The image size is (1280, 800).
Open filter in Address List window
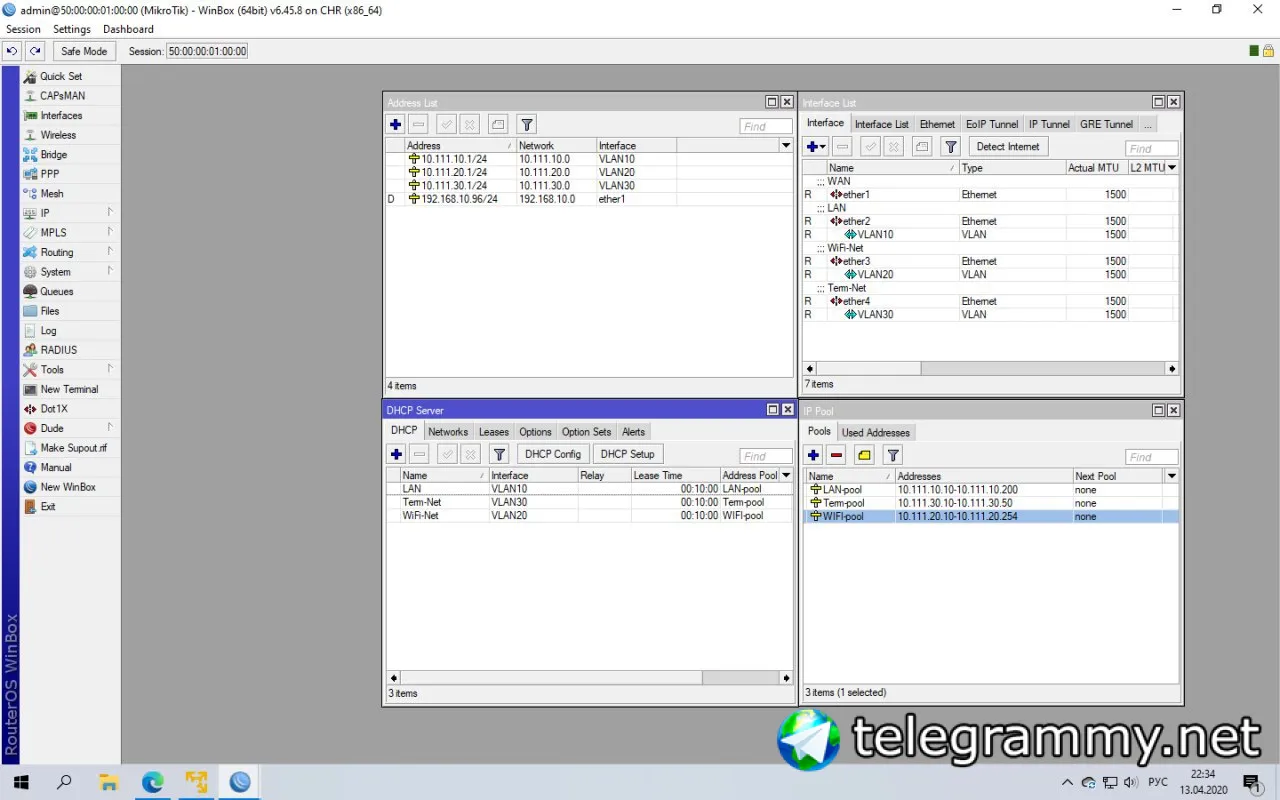tap(527, 125)
